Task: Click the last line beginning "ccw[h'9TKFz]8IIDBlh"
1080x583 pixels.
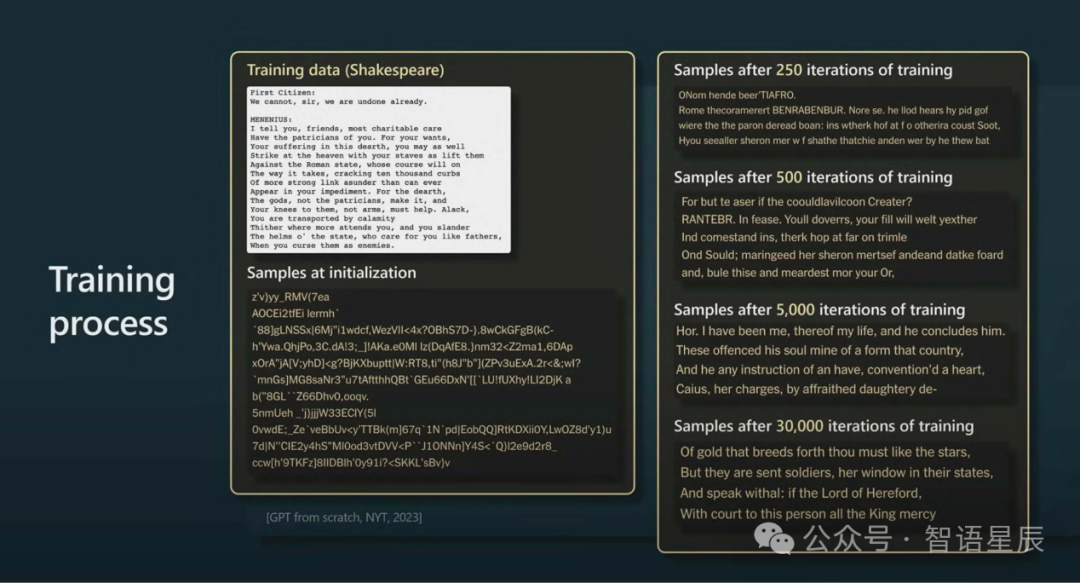Action: pos(351,462)
